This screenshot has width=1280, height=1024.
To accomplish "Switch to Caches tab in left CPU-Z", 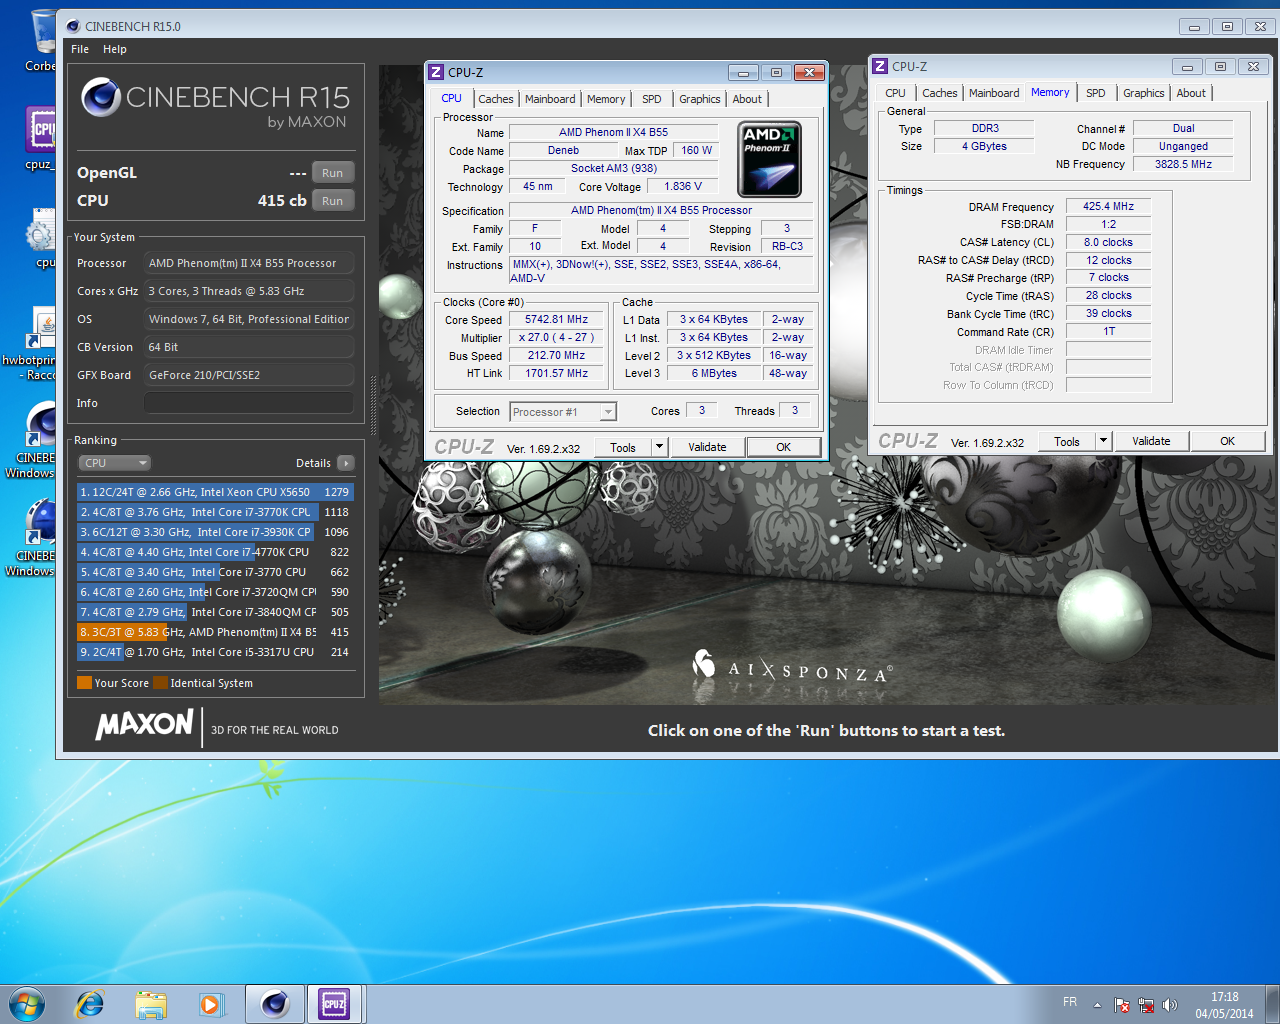I will (495, 99).
